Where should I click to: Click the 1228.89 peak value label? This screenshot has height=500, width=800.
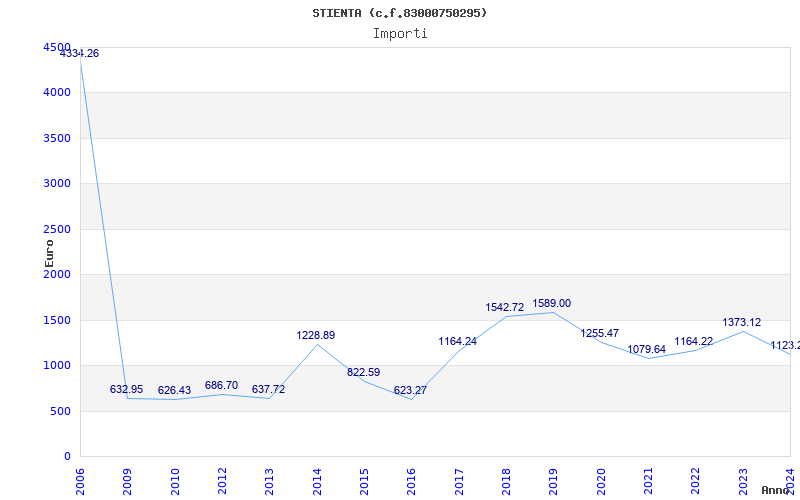(316, 335)
